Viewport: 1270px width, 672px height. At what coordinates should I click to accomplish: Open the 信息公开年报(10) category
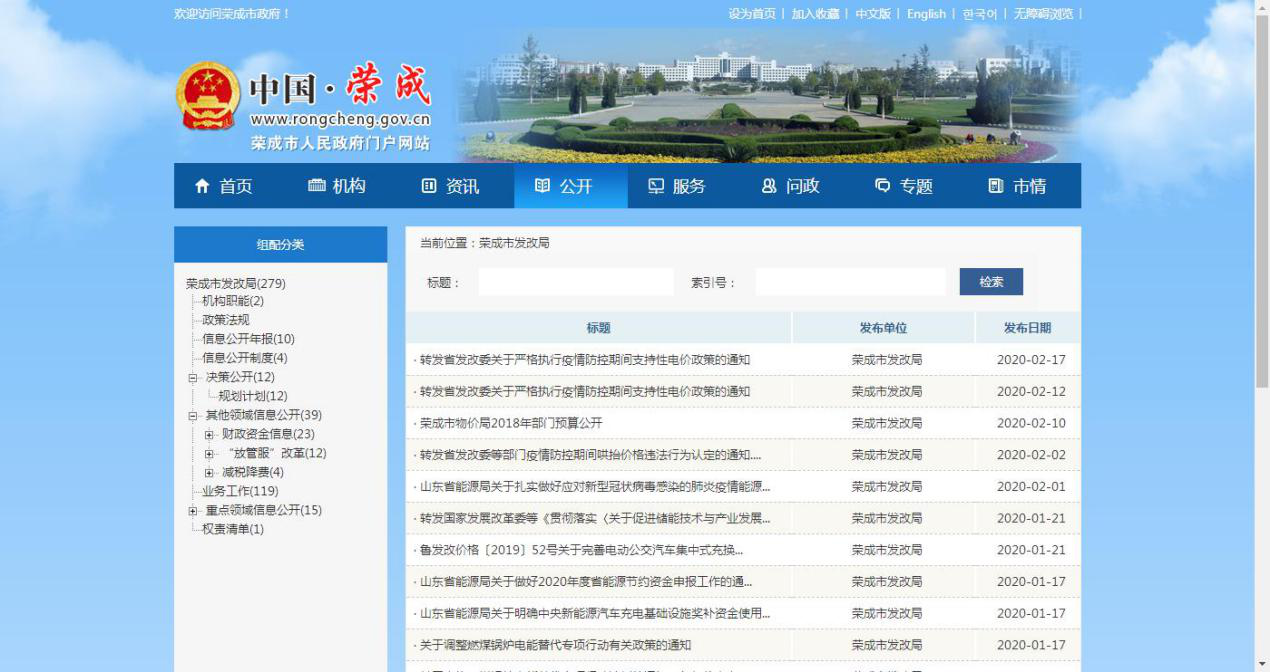[x=248, y=339]
